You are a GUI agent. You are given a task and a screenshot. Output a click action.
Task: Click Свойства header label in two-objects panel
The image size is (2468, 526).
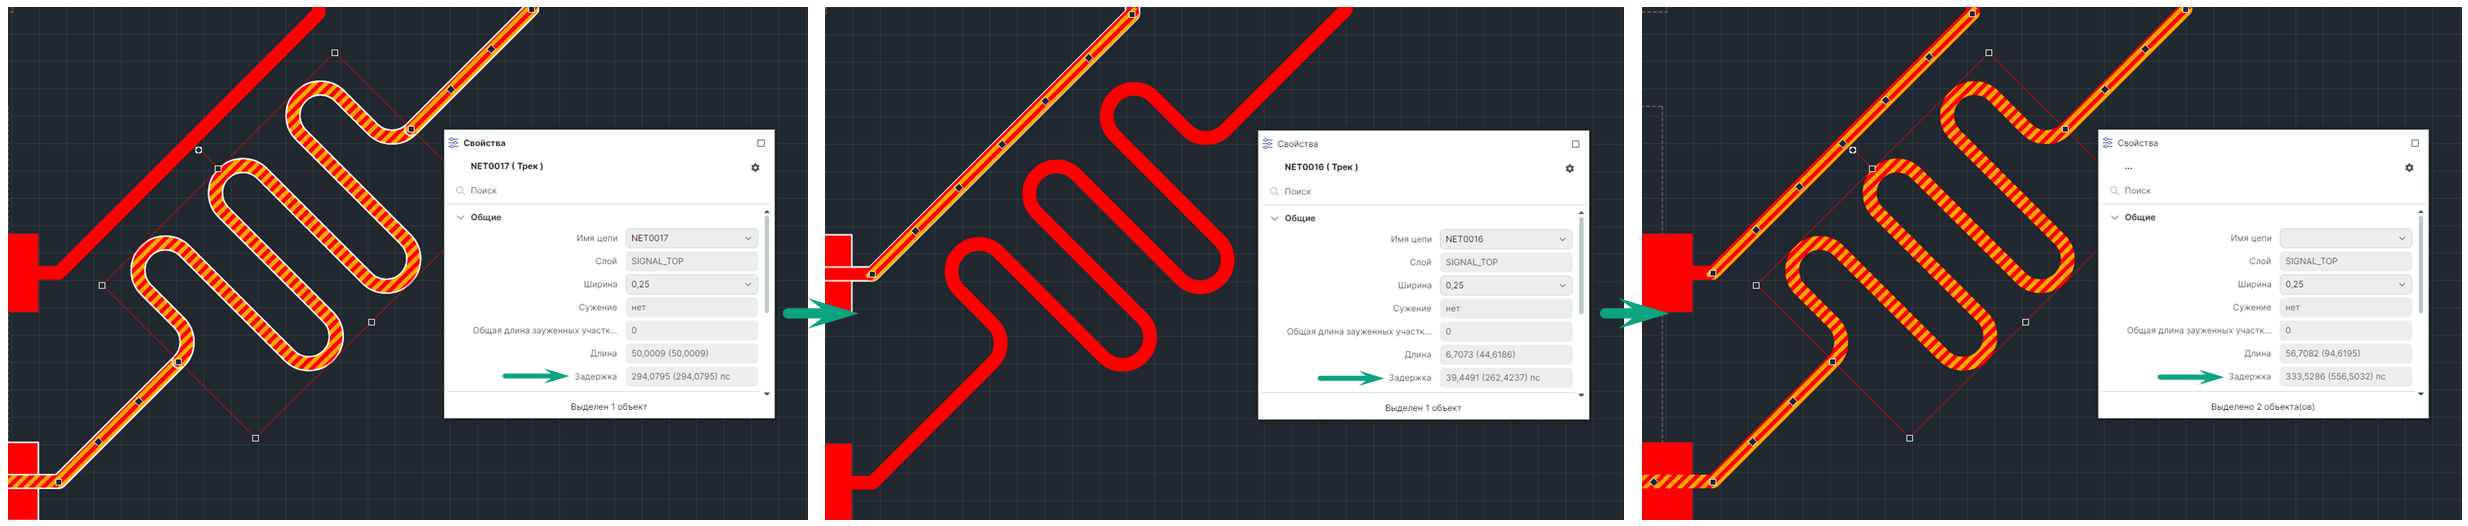point(2137,143)
